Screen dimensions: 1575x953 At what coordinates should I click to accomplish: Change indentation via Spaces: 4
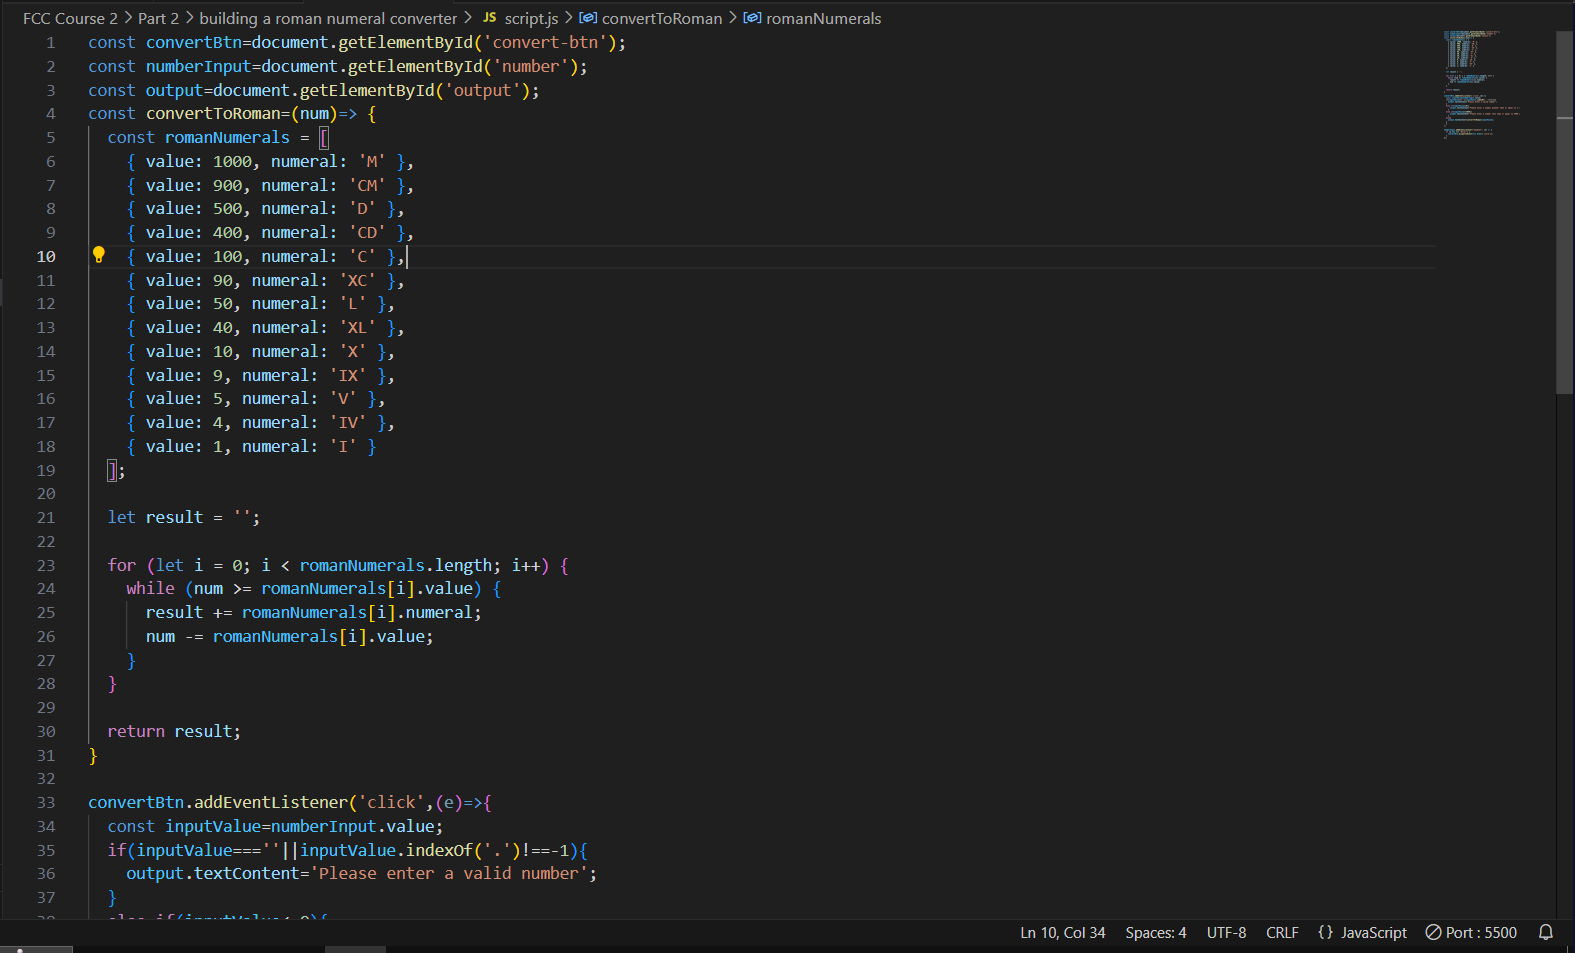[x=1155, y=932]
